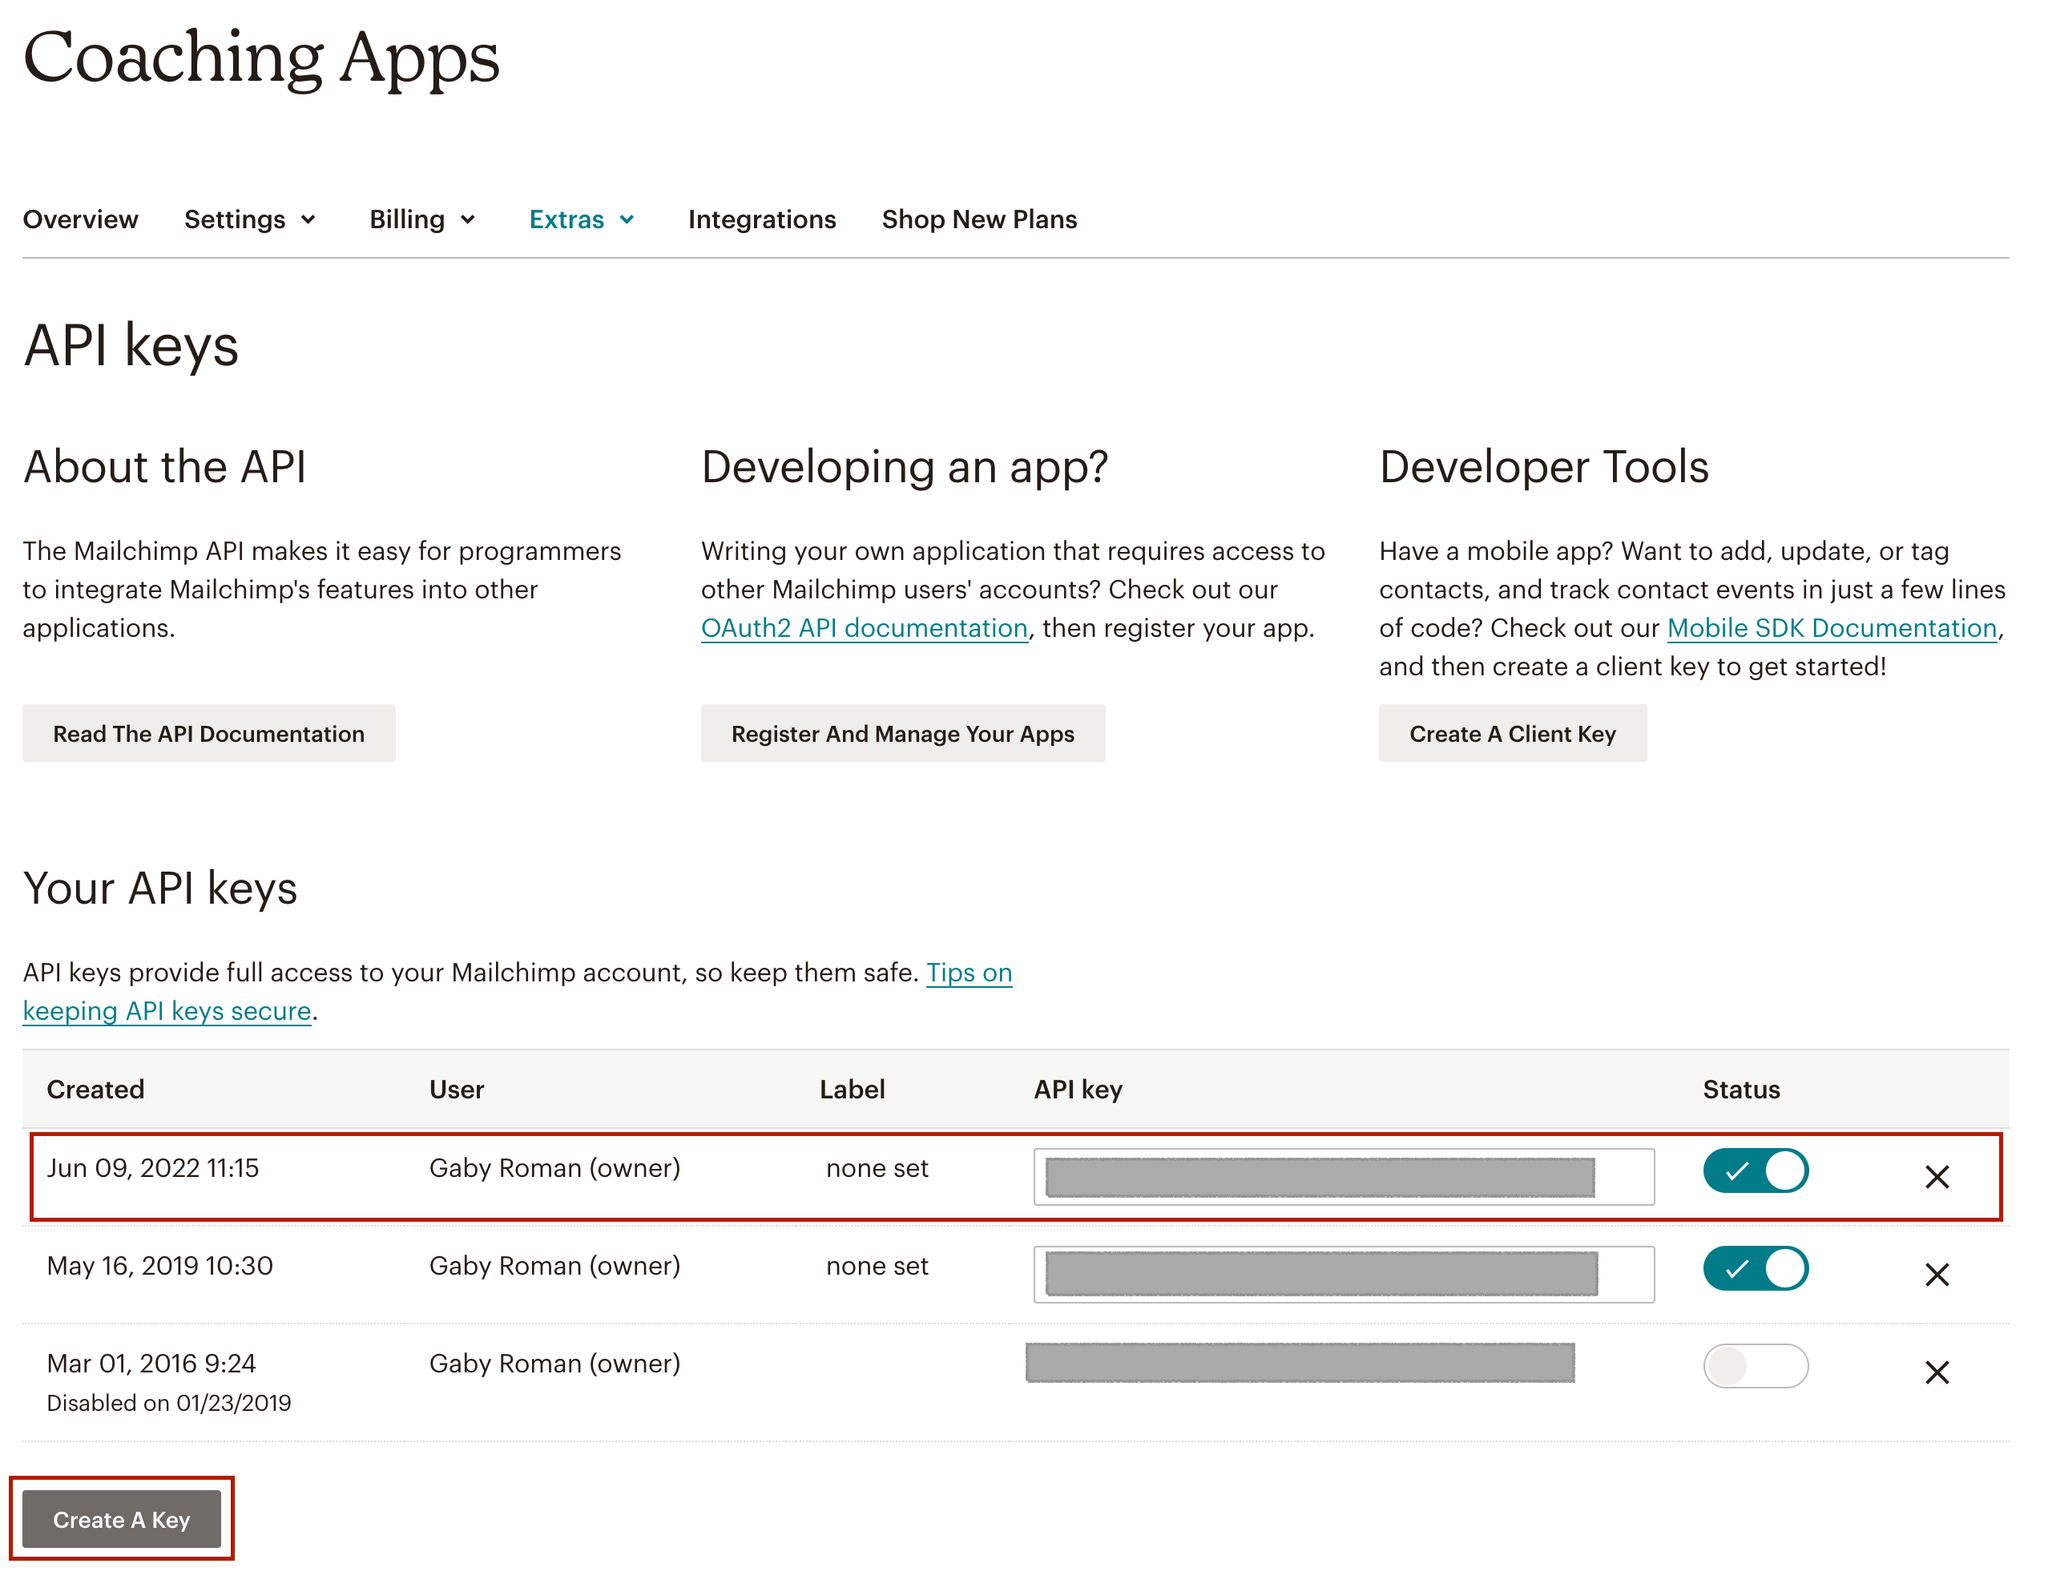Expand the Billing dropdown menu

[422, 219]
